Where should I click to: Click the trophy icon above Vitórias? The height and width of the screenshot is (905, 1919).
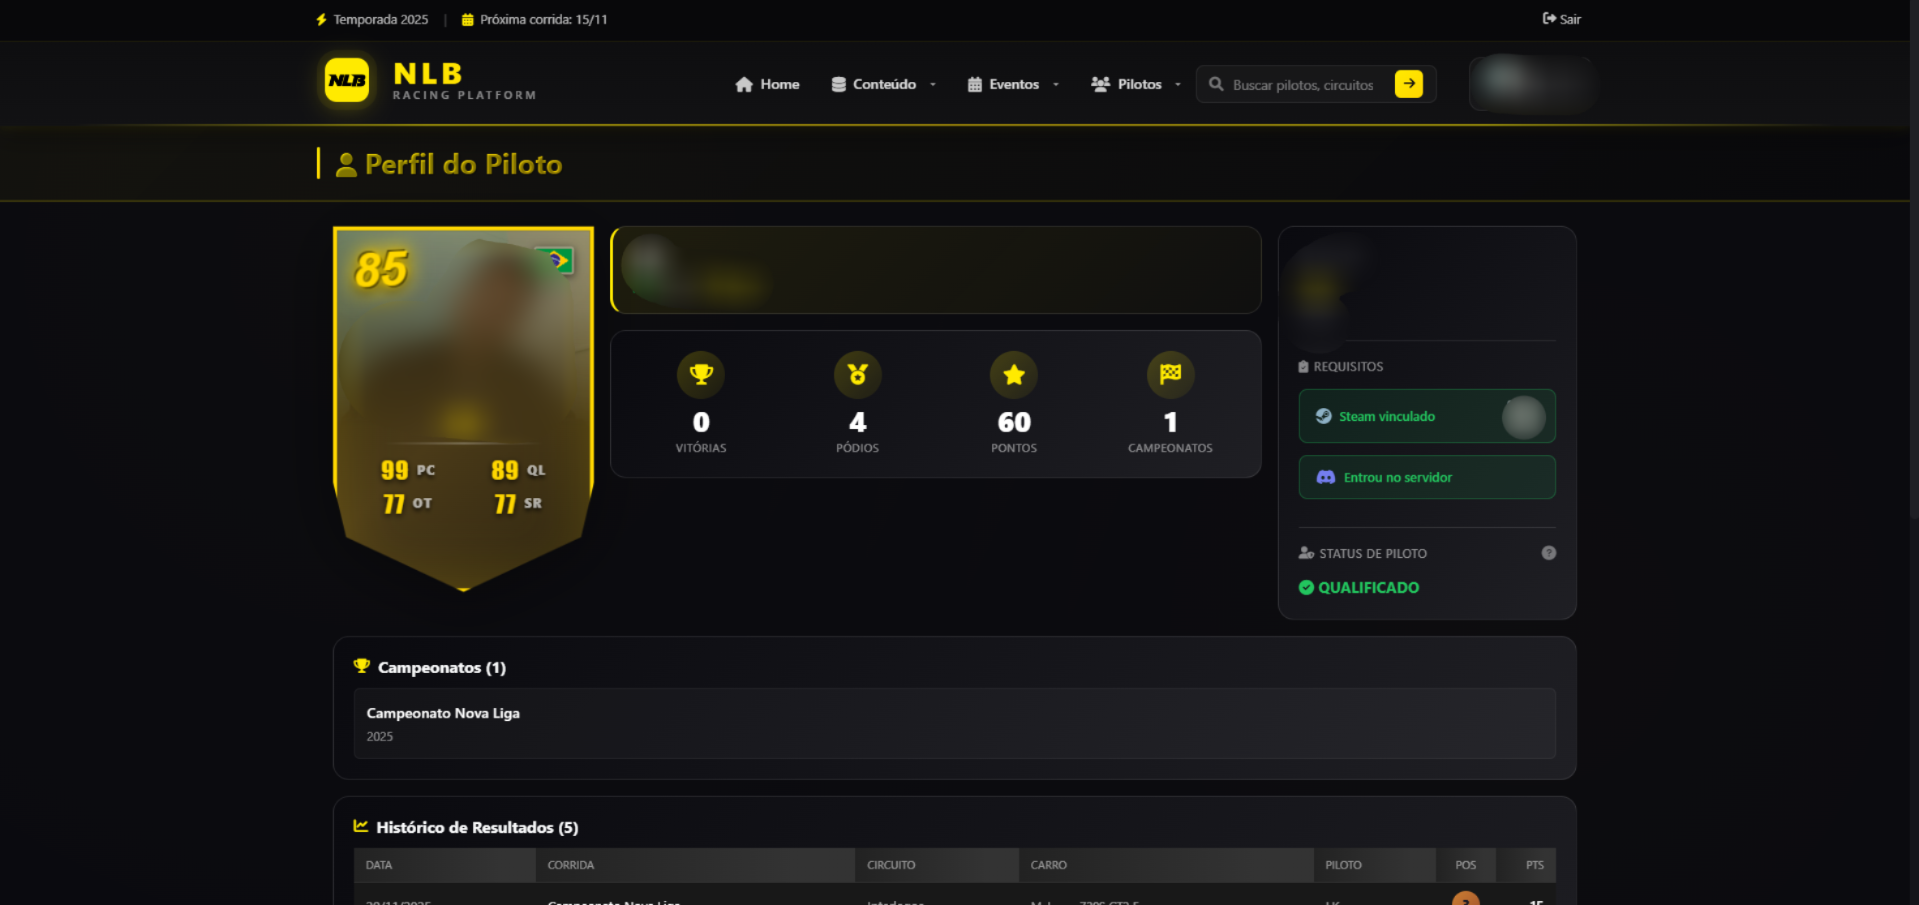[701, 374]
